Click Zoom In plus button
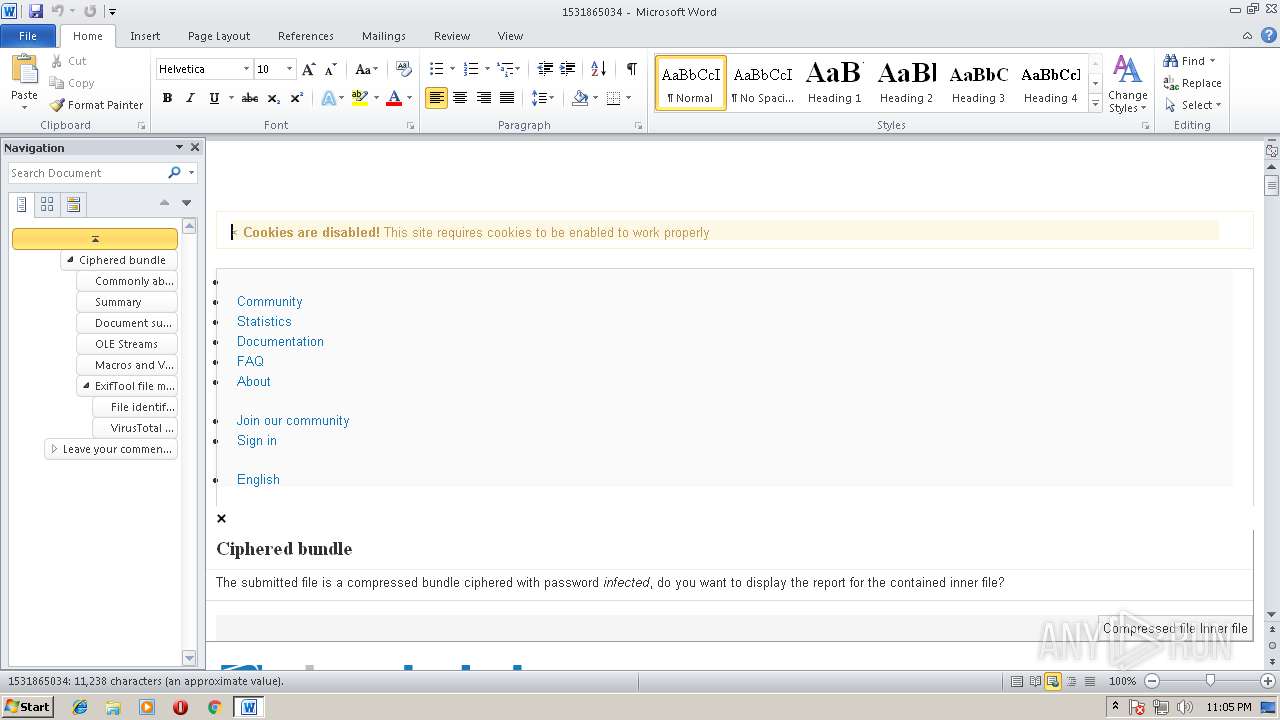Viewport: 1280px width, 720px height. click(1268, 681)
